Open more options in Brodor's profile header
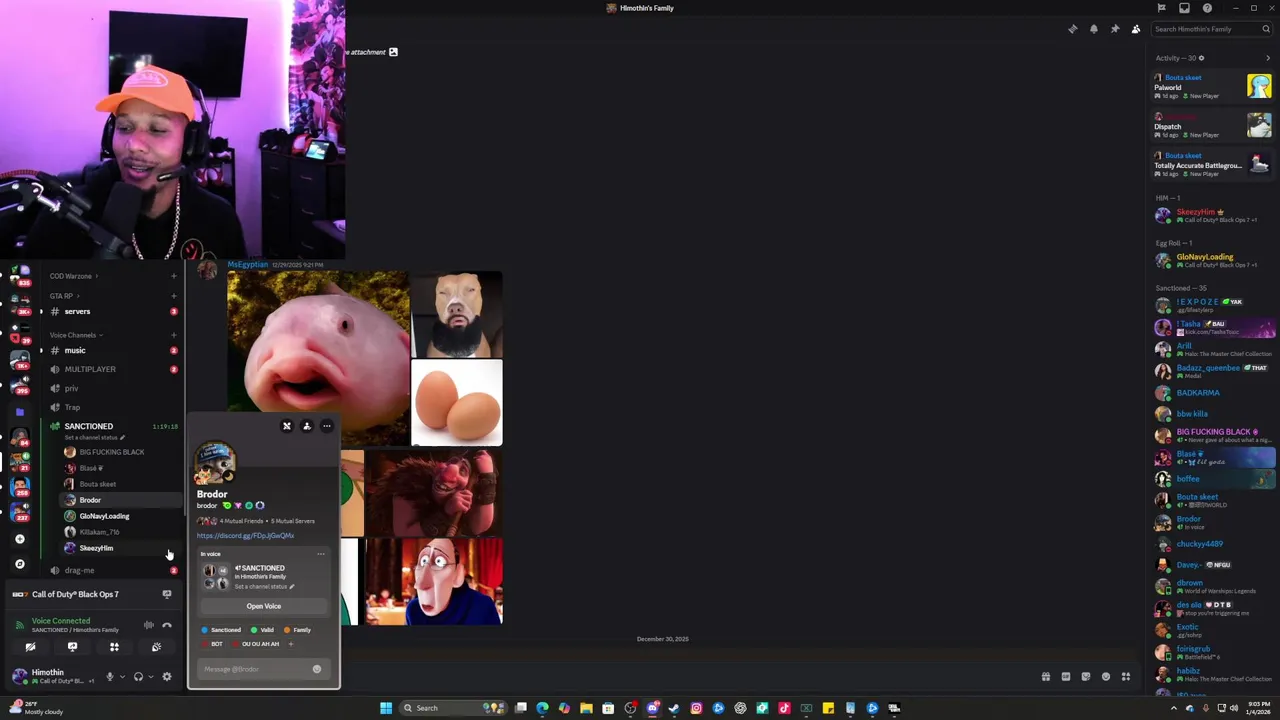1280x720 pixels. click(326, 426)
